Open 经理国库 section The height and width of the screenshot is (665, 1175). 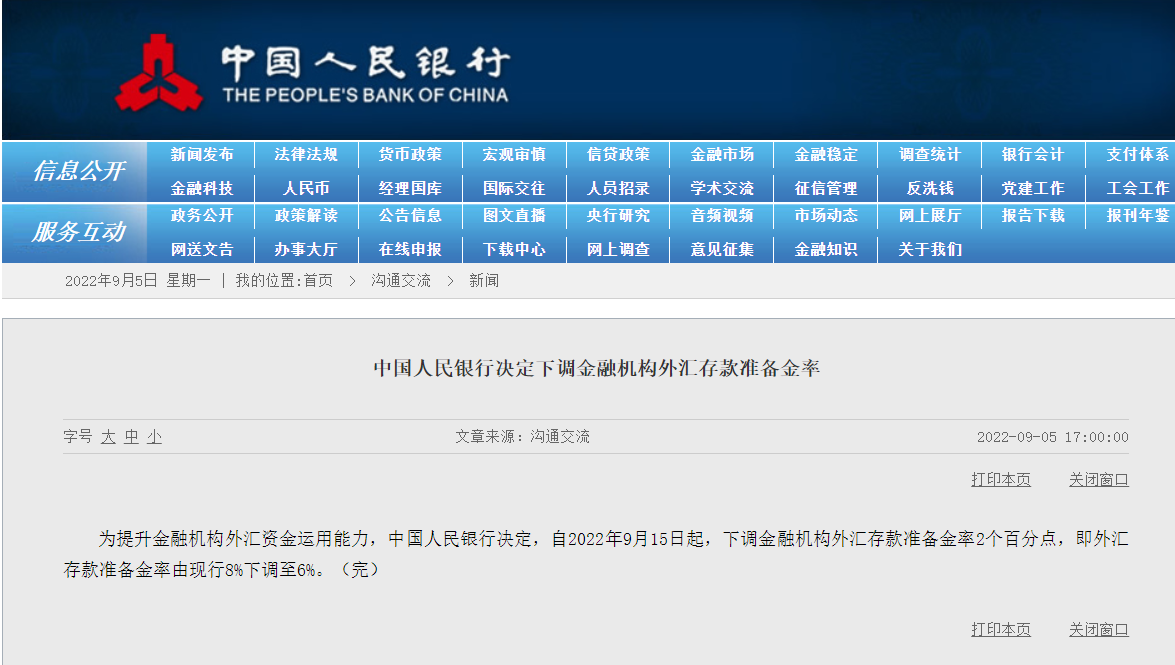(x=410, y=188)
